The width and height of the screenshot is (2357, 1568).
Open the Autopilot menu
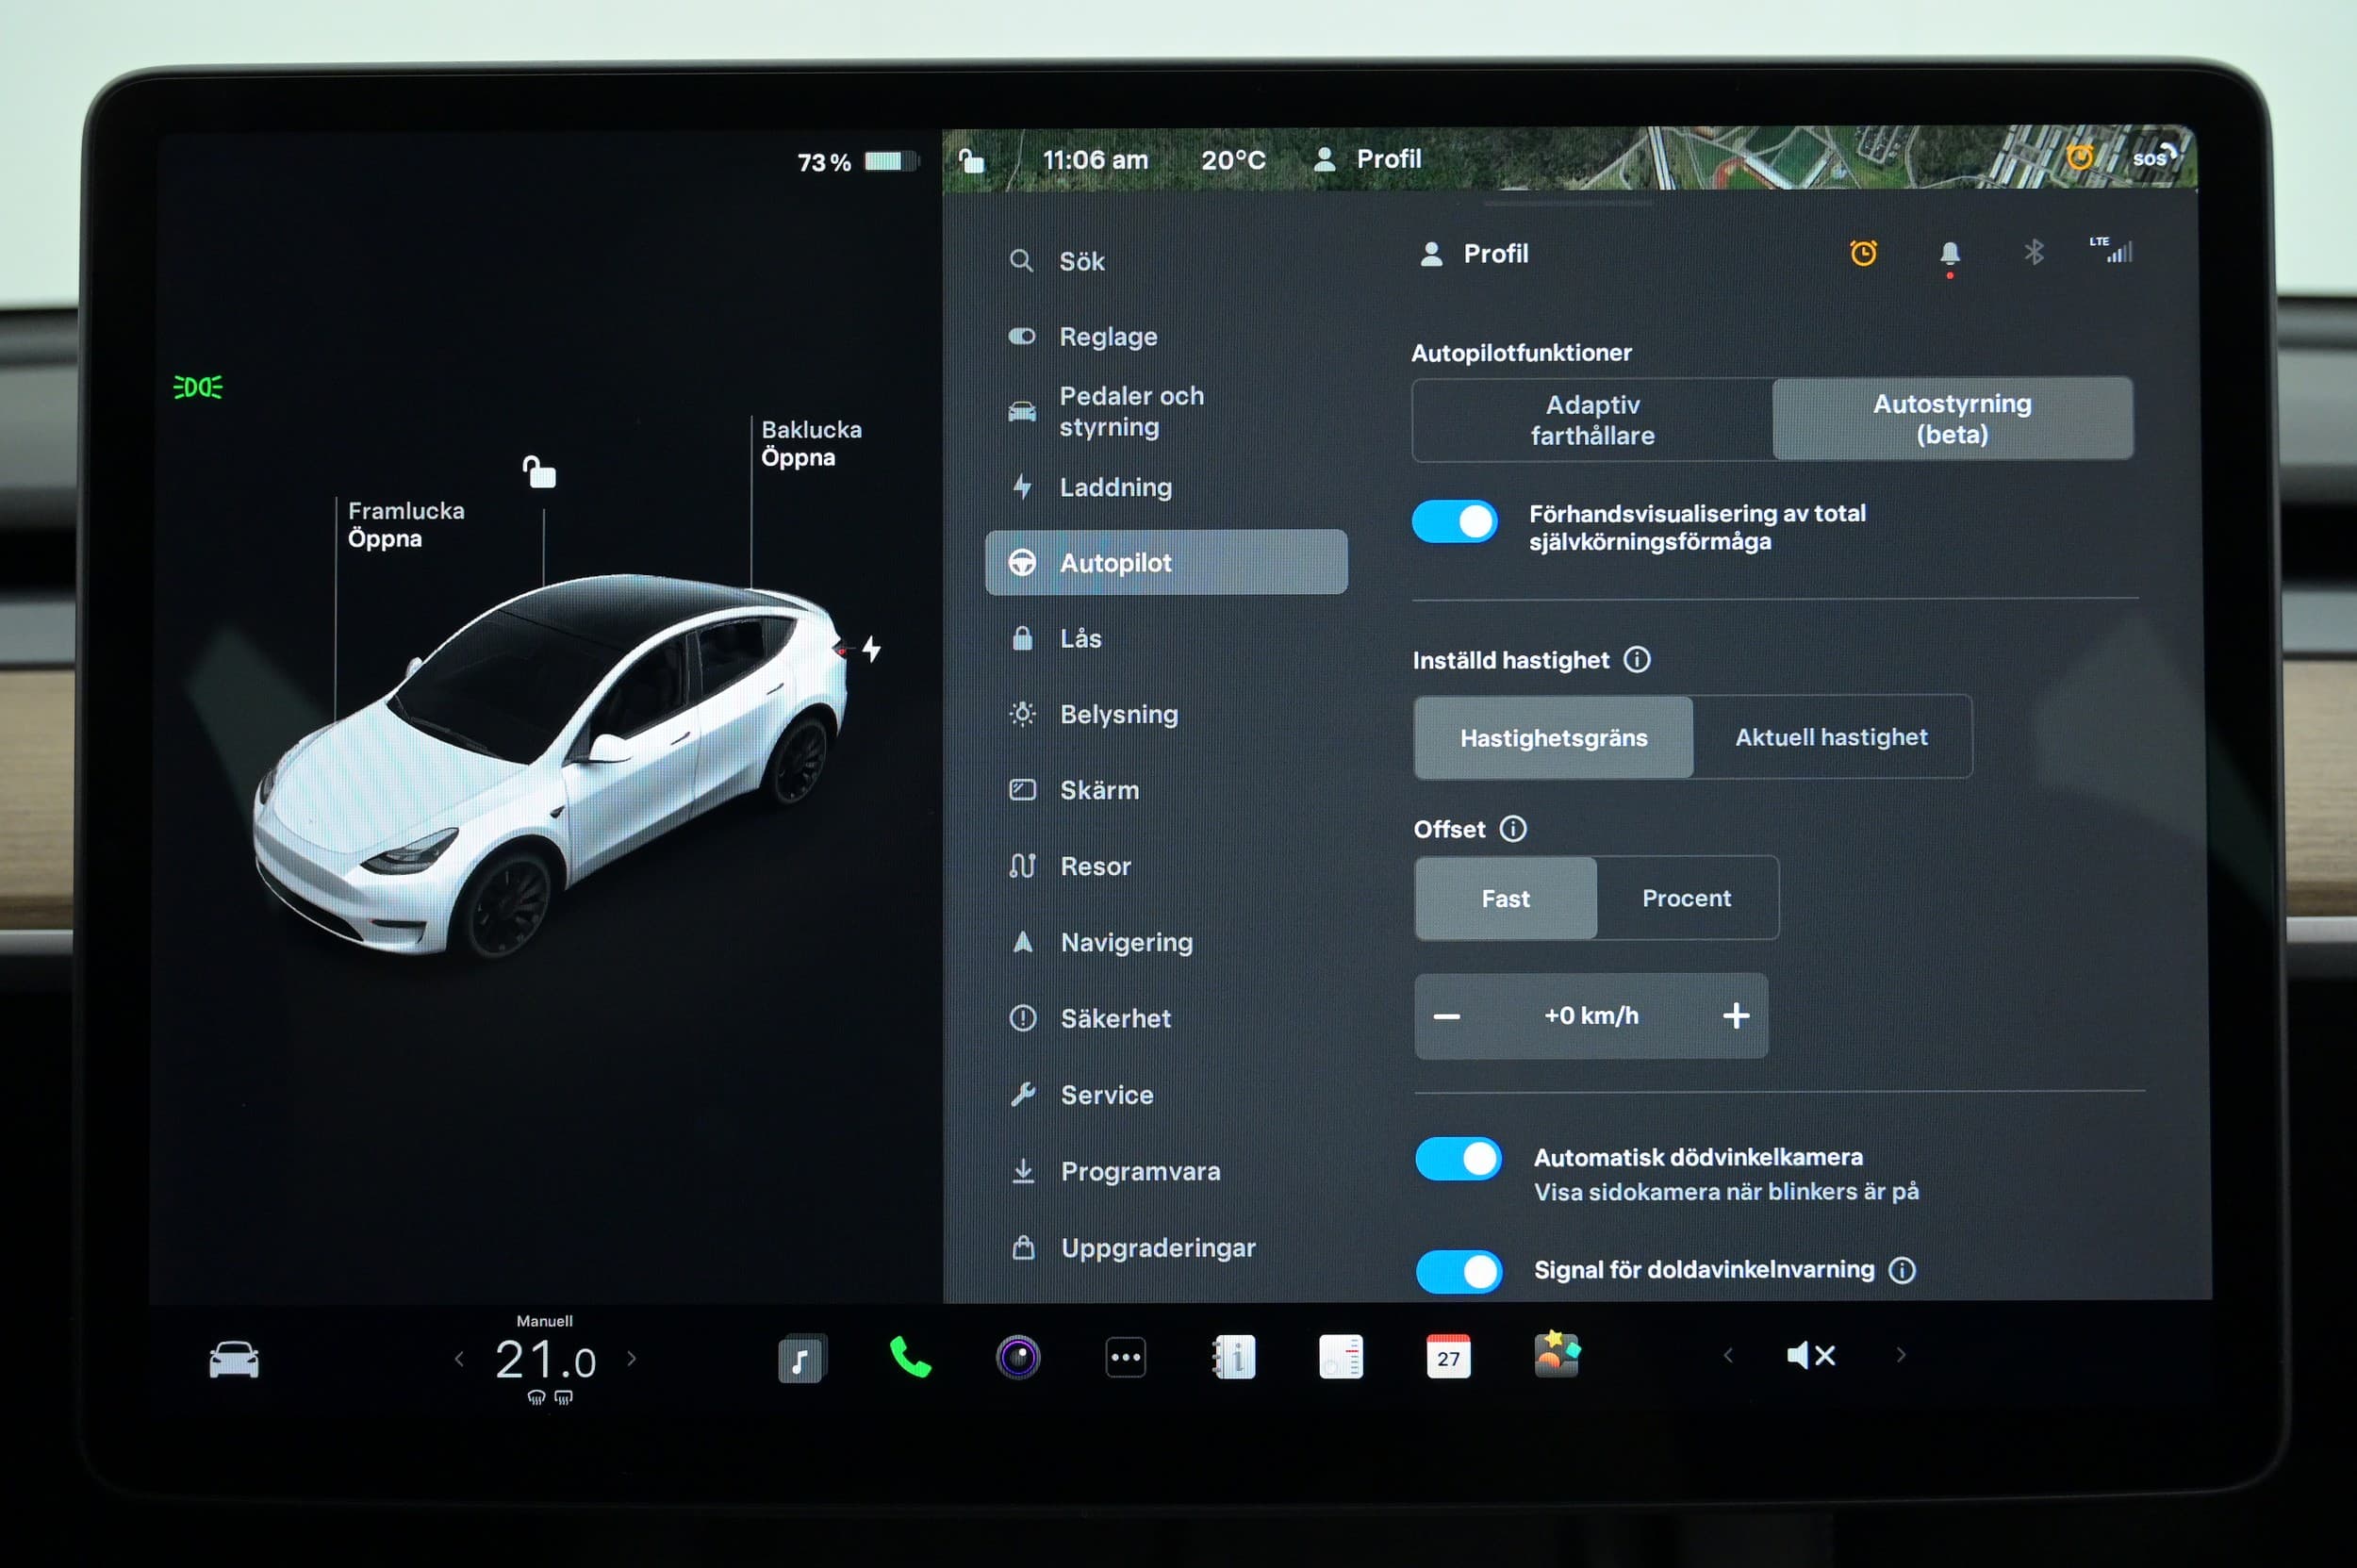tap(1166, 562)
